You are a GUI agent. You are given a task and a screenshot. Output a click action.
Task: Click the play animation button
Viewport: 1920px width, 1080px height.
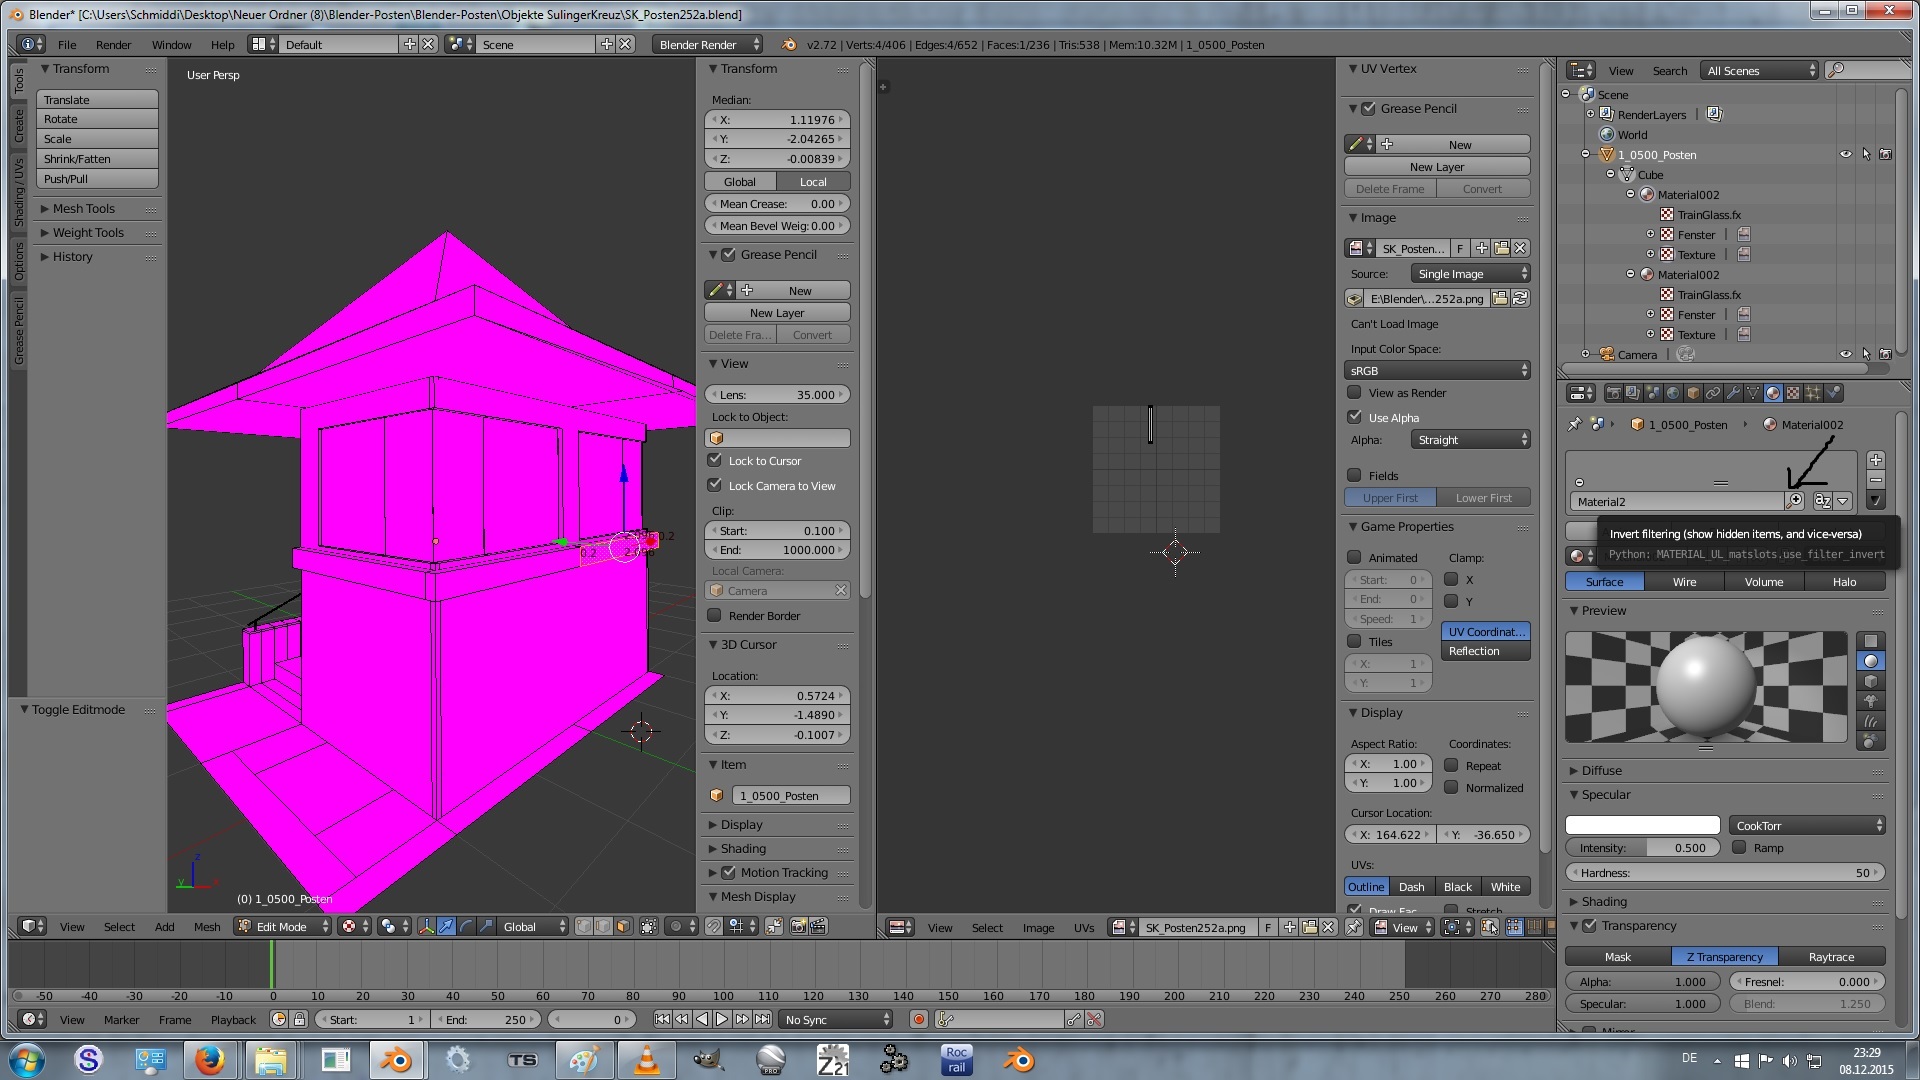coord(722,1019)
